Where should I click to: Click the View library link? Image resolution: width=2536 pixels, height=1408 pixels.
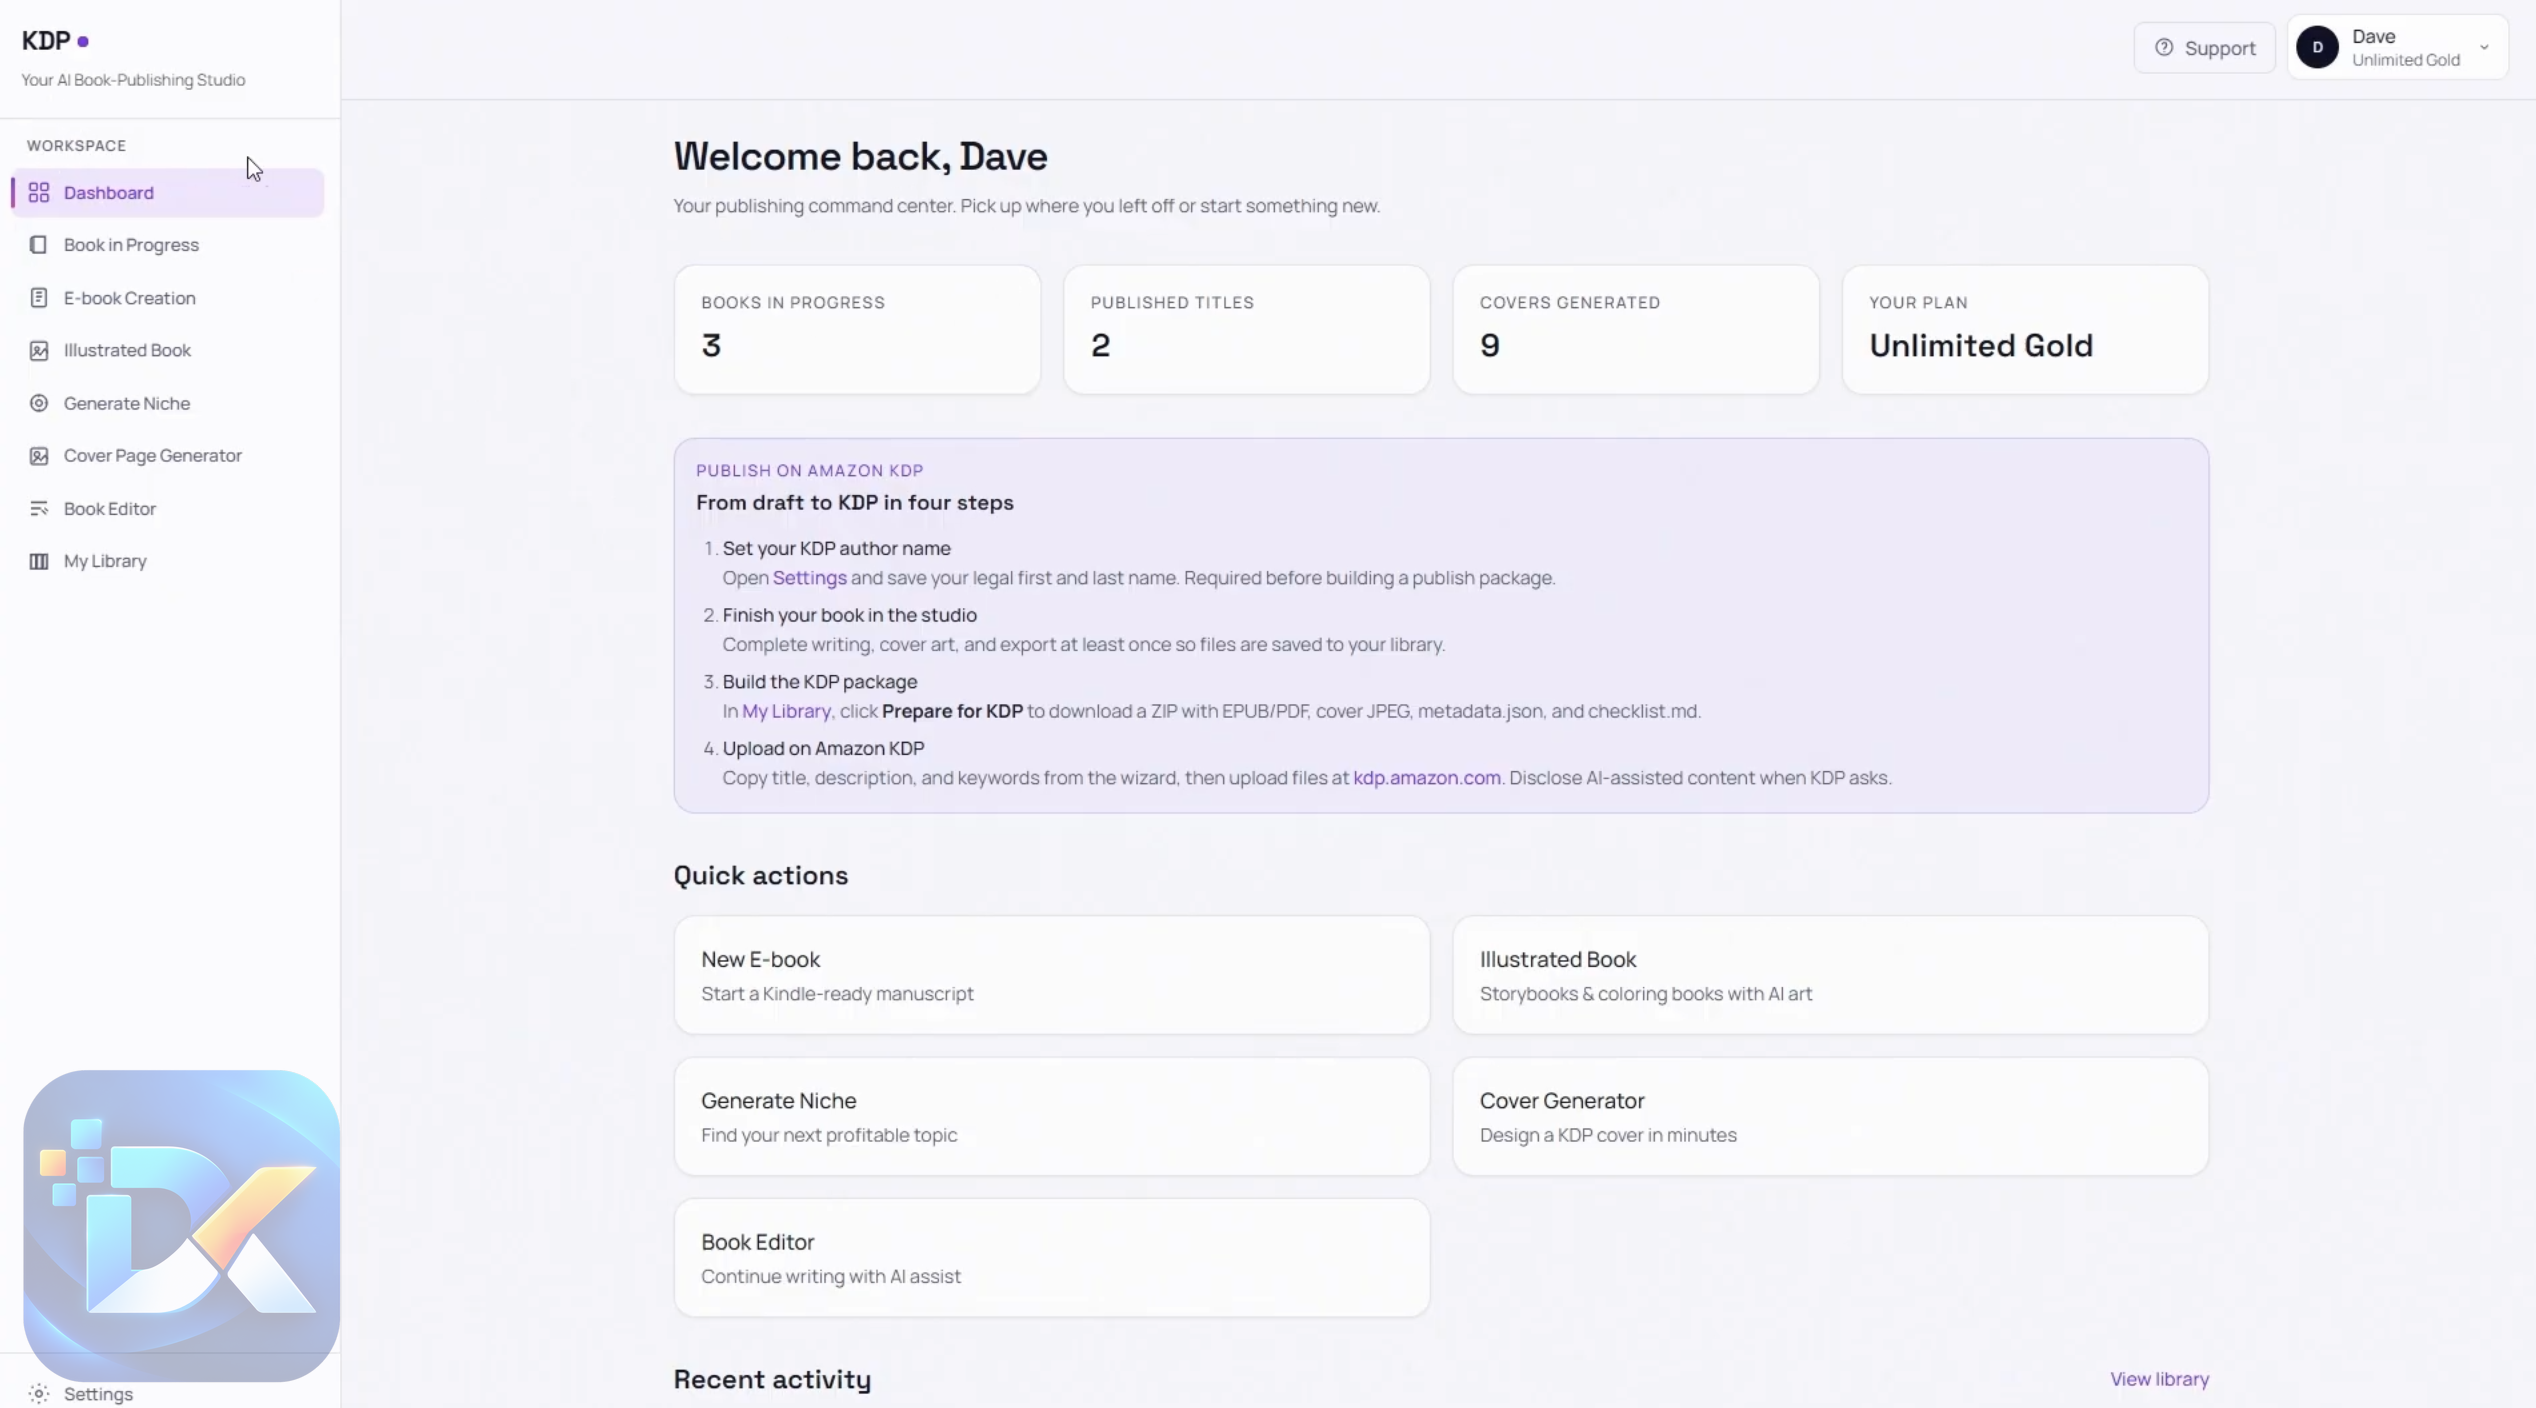click(2159, 1379)
